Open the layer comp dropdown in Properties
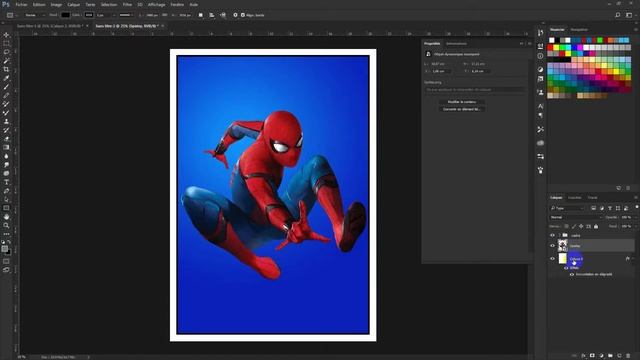The width and height of the screenshot is (640, 360). coord(475,89)
